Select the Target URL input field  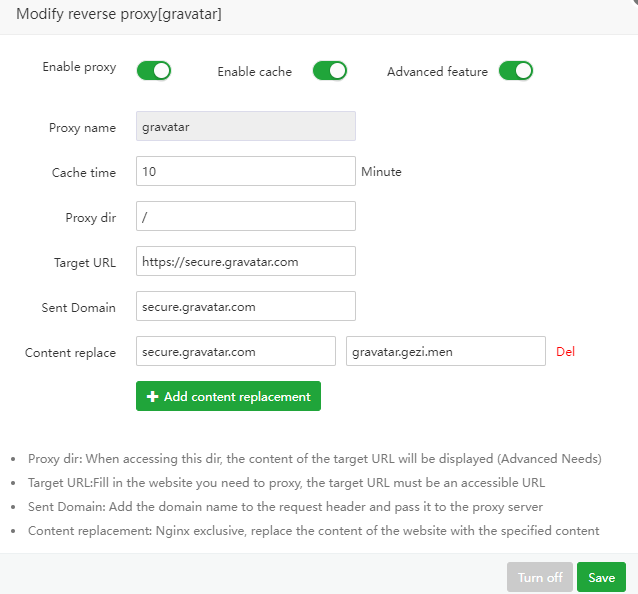point(245,261)
